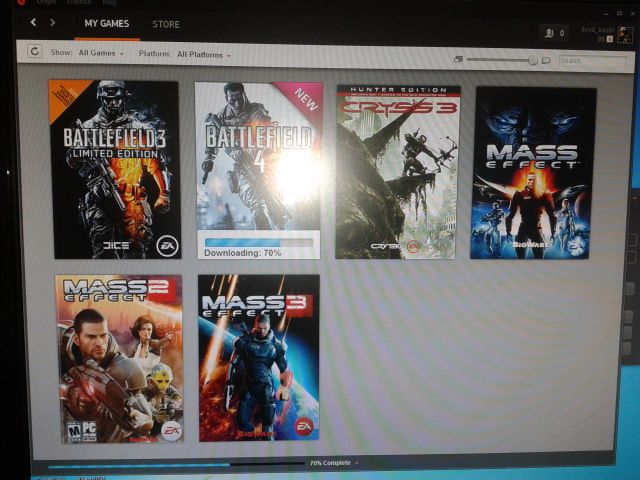Screen dimensions: 640x480
Task: Open the Help menu
Action: (110, 2)
